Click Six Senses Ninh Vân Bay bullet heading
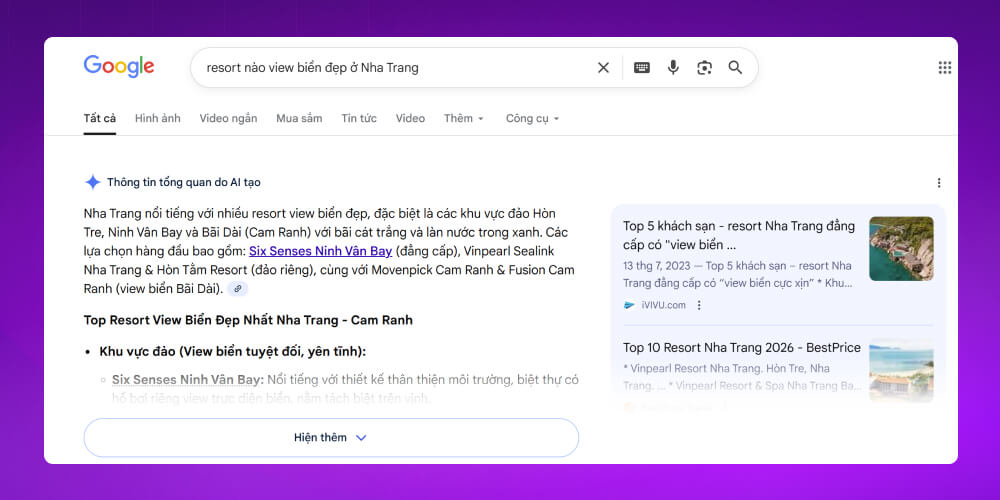Image resolution: width=1000 pixels, height=500 pixels. tap(188, 380)
